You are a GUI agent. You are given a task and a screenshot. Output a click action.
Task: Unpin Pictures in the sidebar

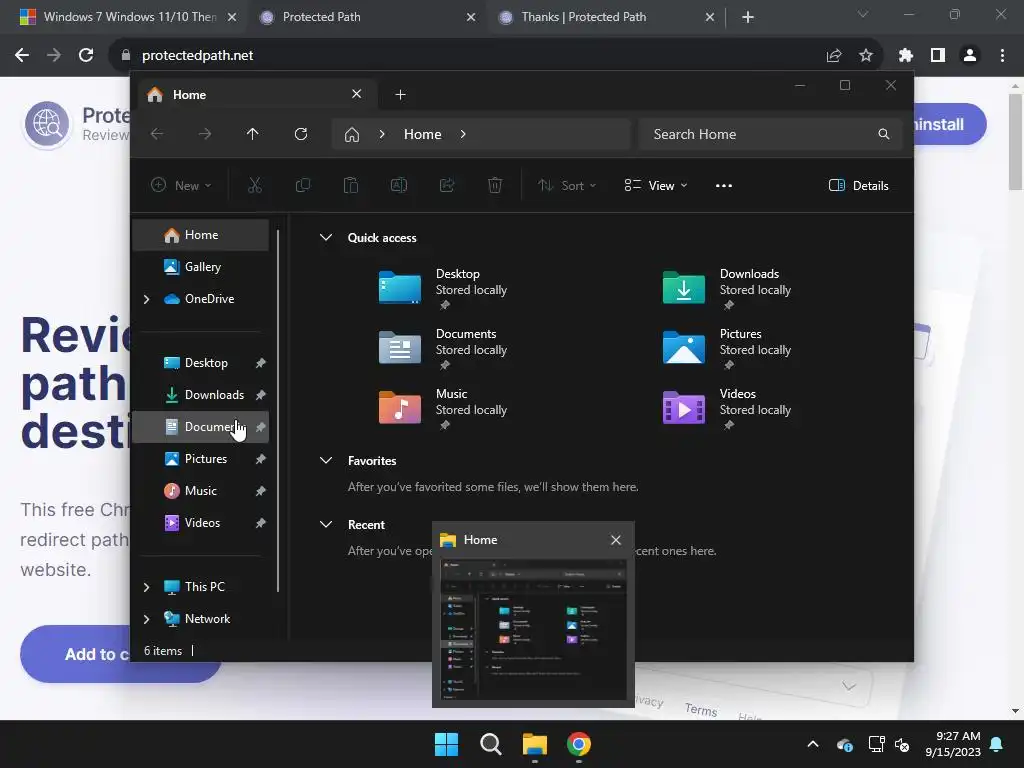(261, 459)
